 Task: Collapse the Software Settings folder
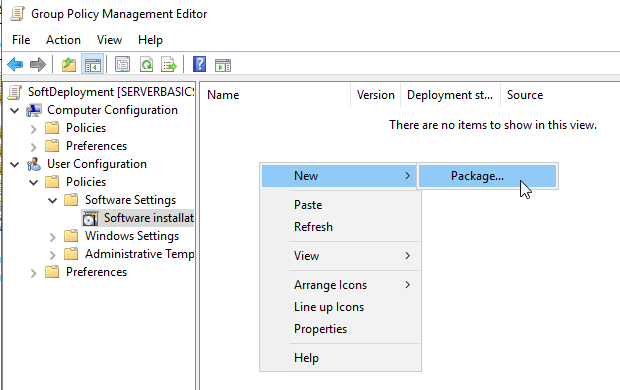[x=53, y=200]
